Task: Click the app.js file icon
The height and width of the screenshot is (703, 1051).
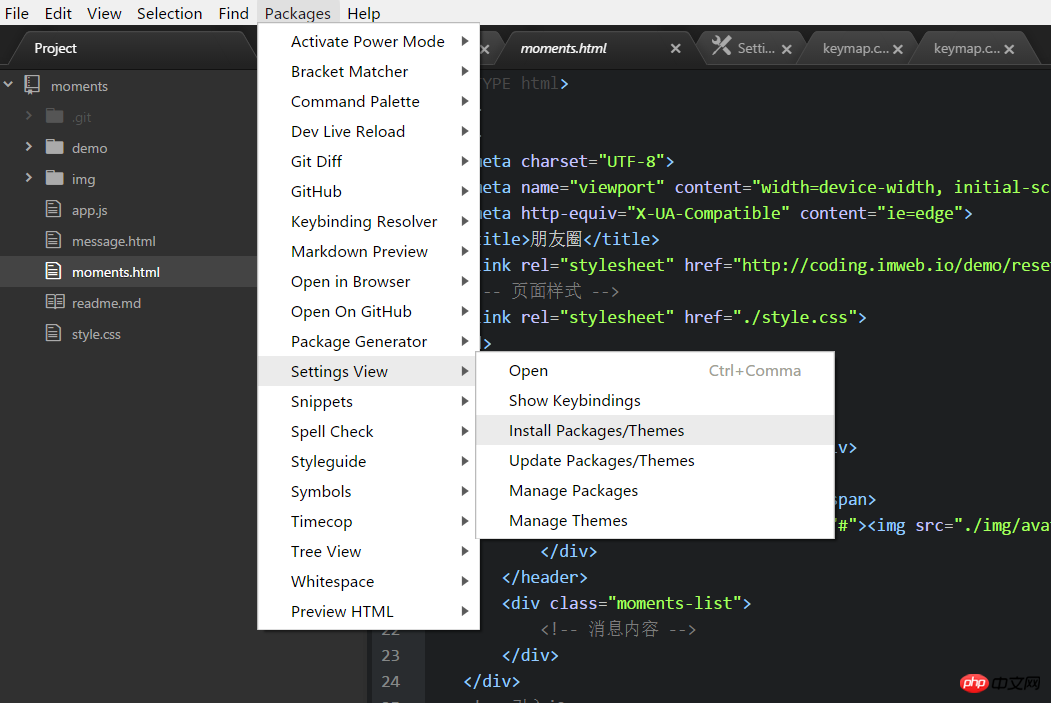Action: coord(53,209)
